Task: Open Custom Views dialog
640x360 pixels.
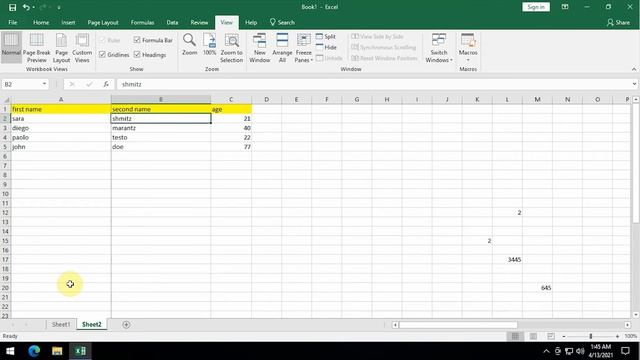Action: pos(82,47)
